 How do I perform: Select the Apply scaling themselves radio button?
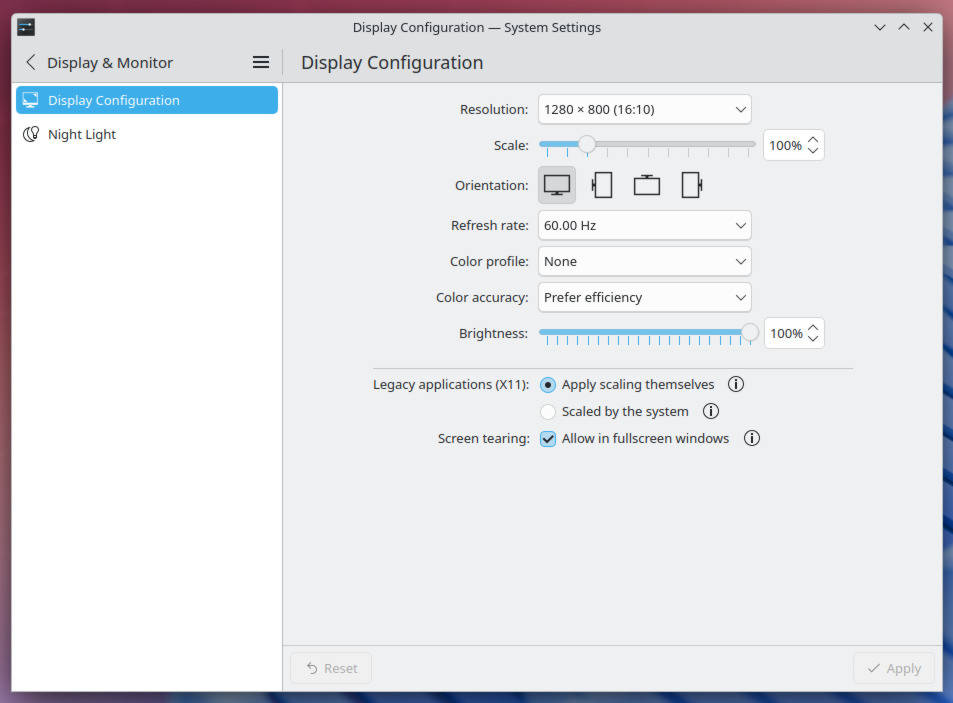(548, 384)
